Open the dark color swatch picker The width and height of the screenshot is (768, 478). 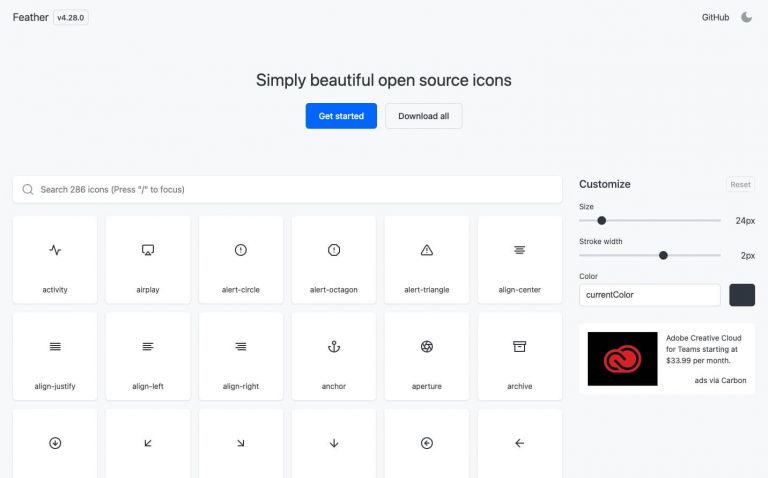pyautogui.click(x=742, y=295)
